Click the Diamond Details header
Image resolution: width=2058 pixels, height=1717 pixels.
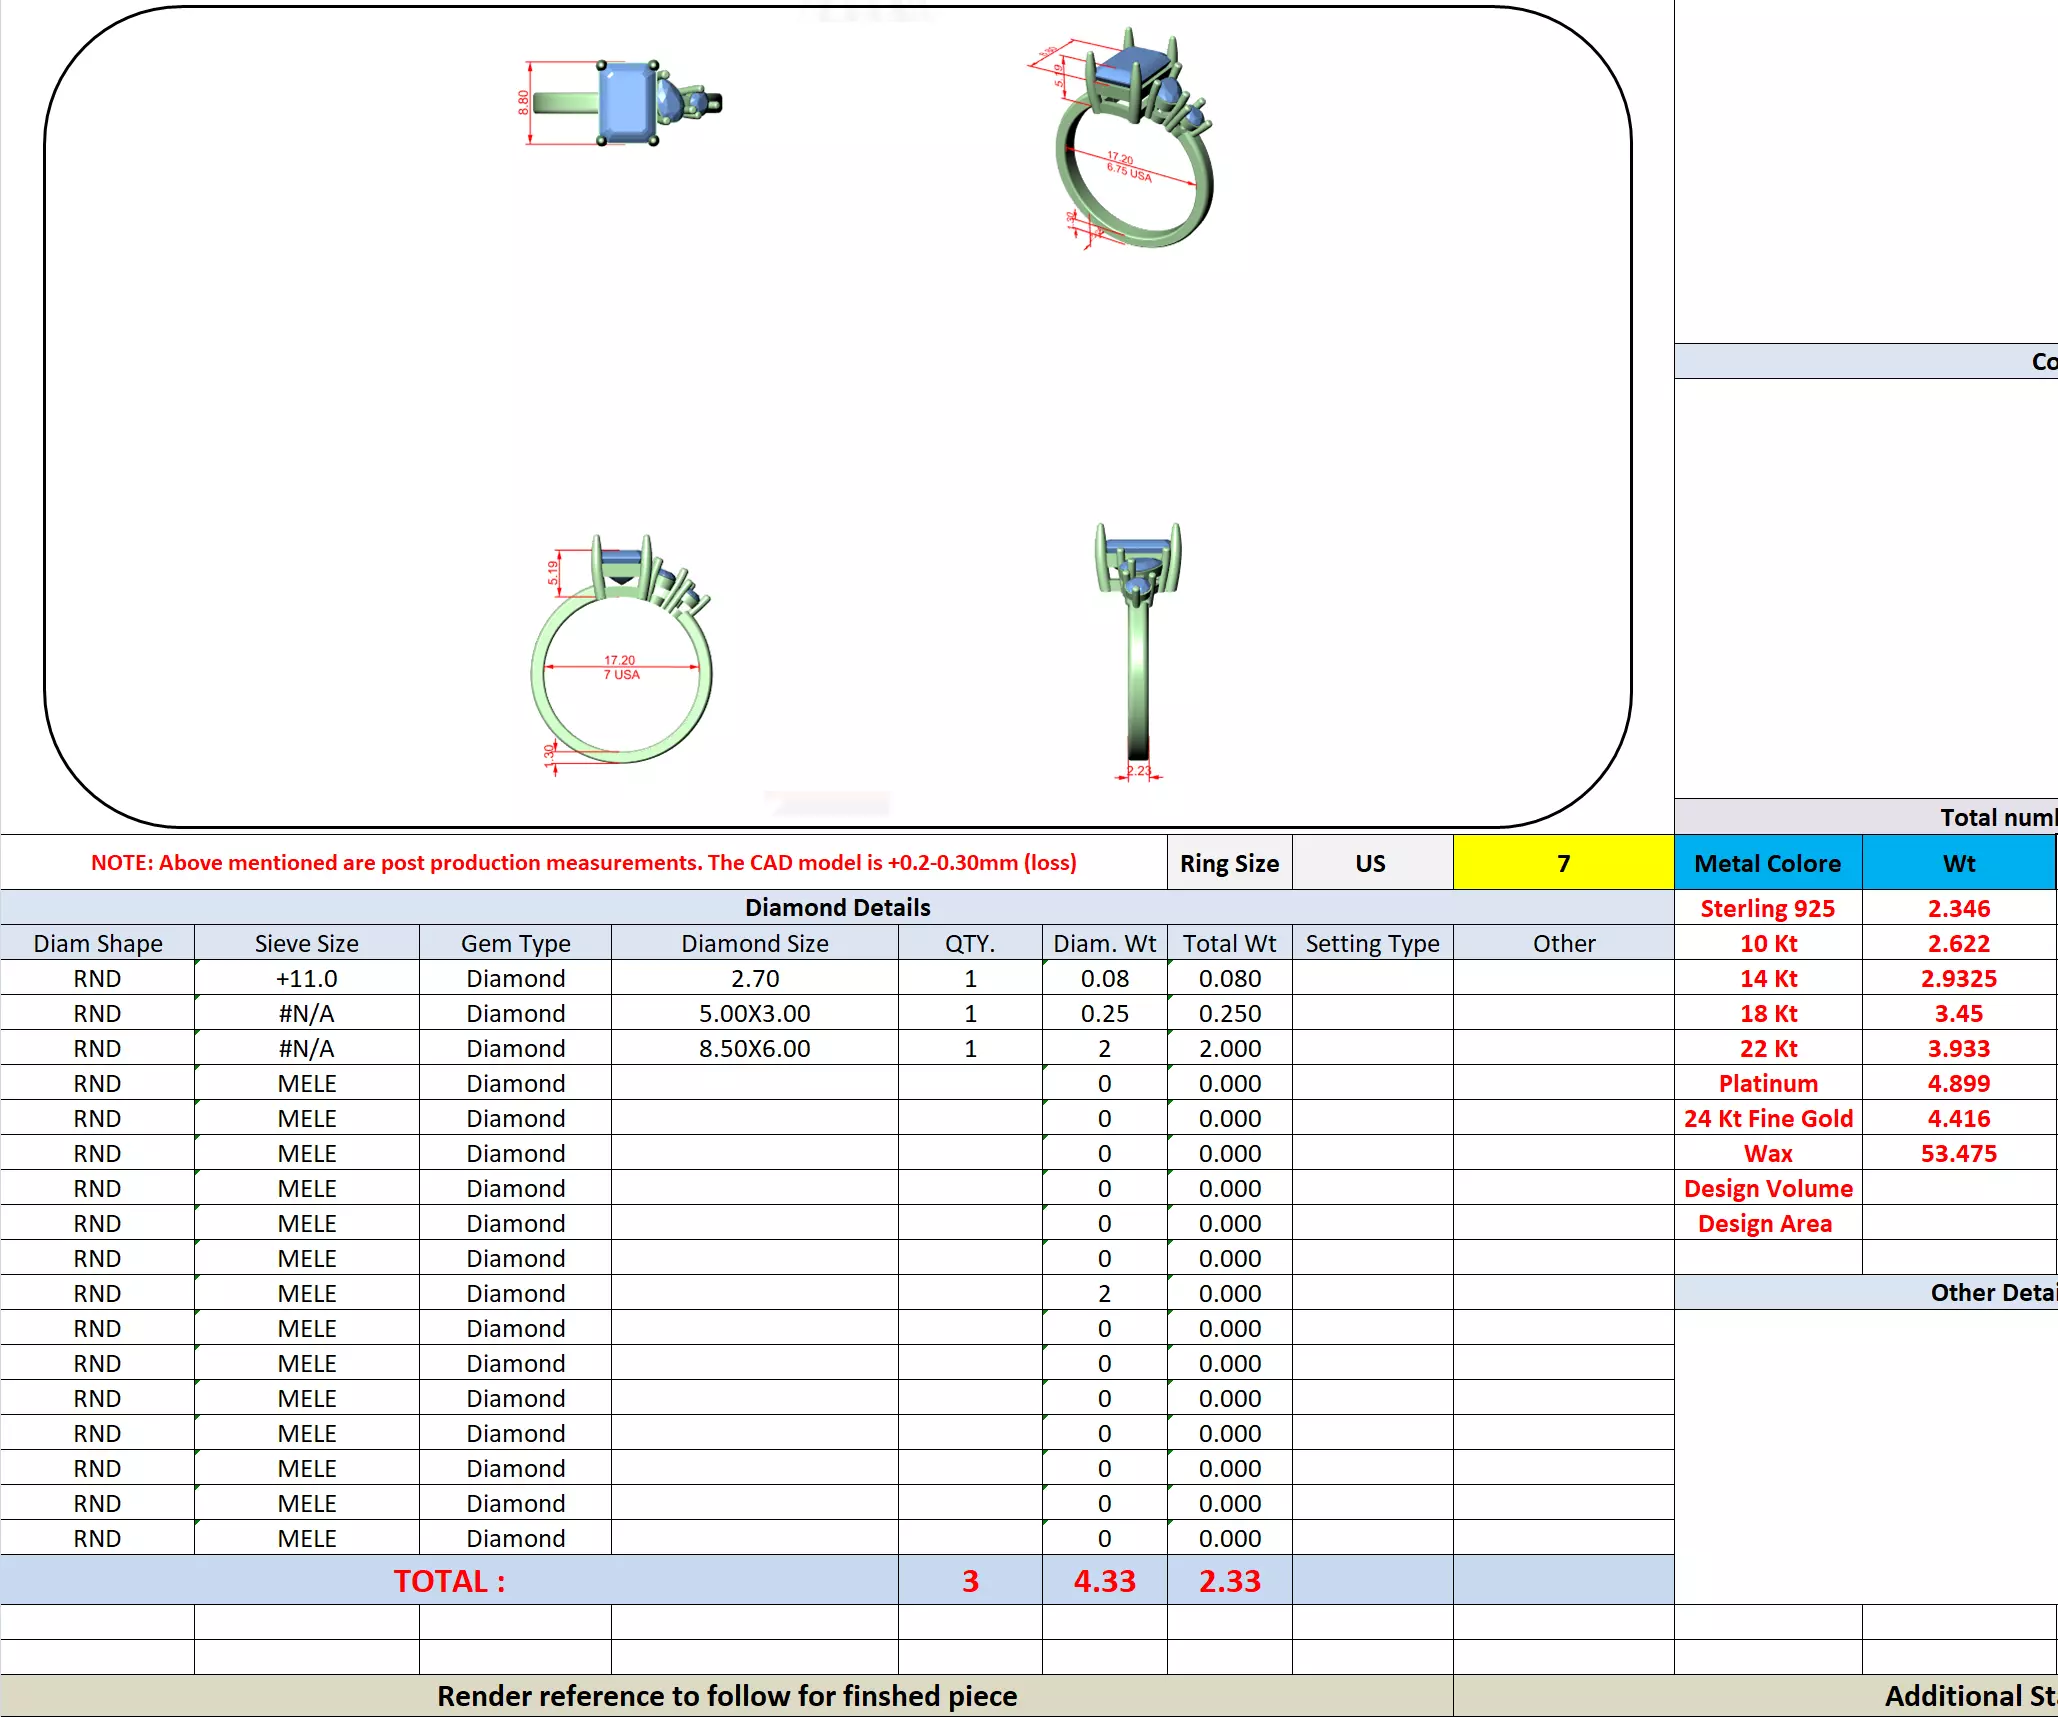point(837,907)
